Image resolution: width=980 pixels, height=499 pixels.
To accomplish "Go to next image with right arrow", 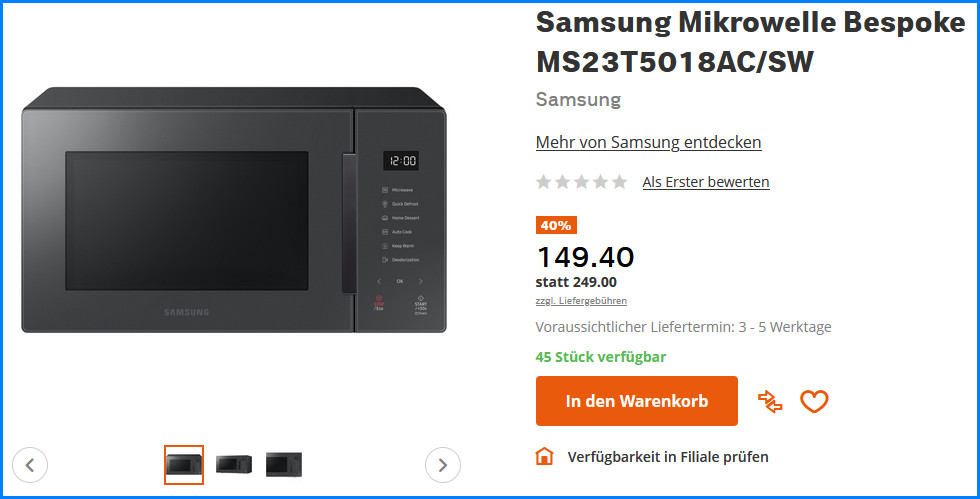I will [442, 465].
